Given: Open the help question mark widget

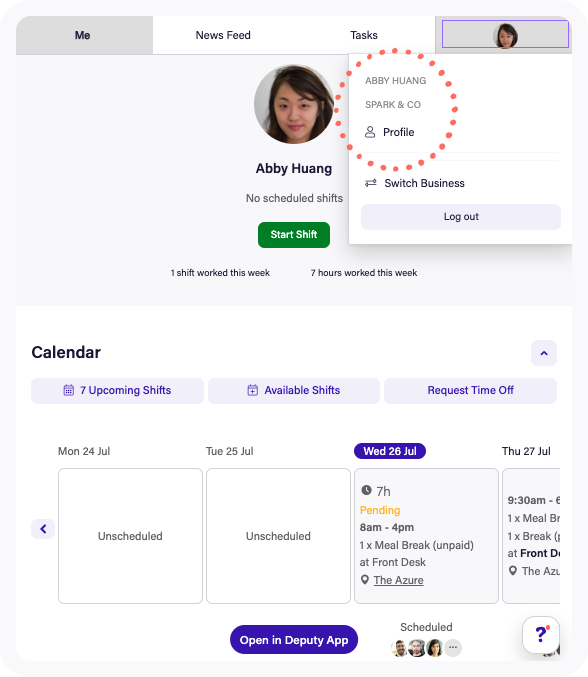Looking at the screenshot, I should (541, 635).
